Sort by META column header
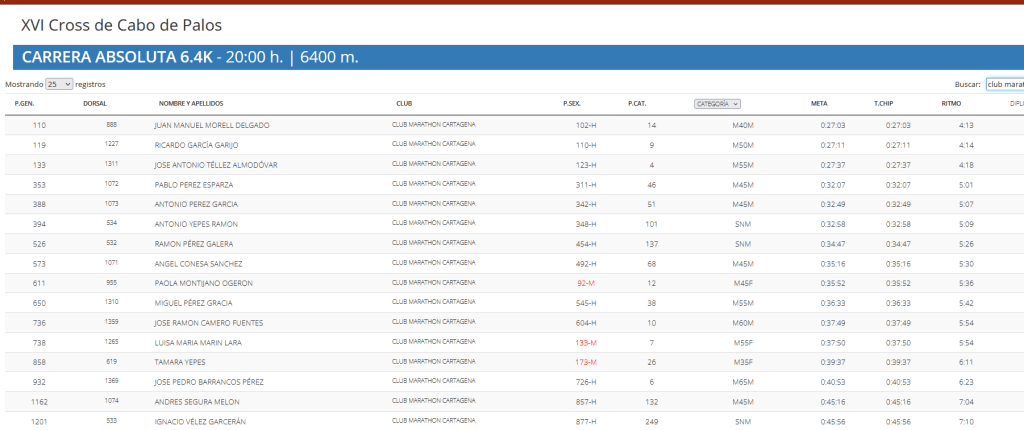 click(x=819, y=104)
